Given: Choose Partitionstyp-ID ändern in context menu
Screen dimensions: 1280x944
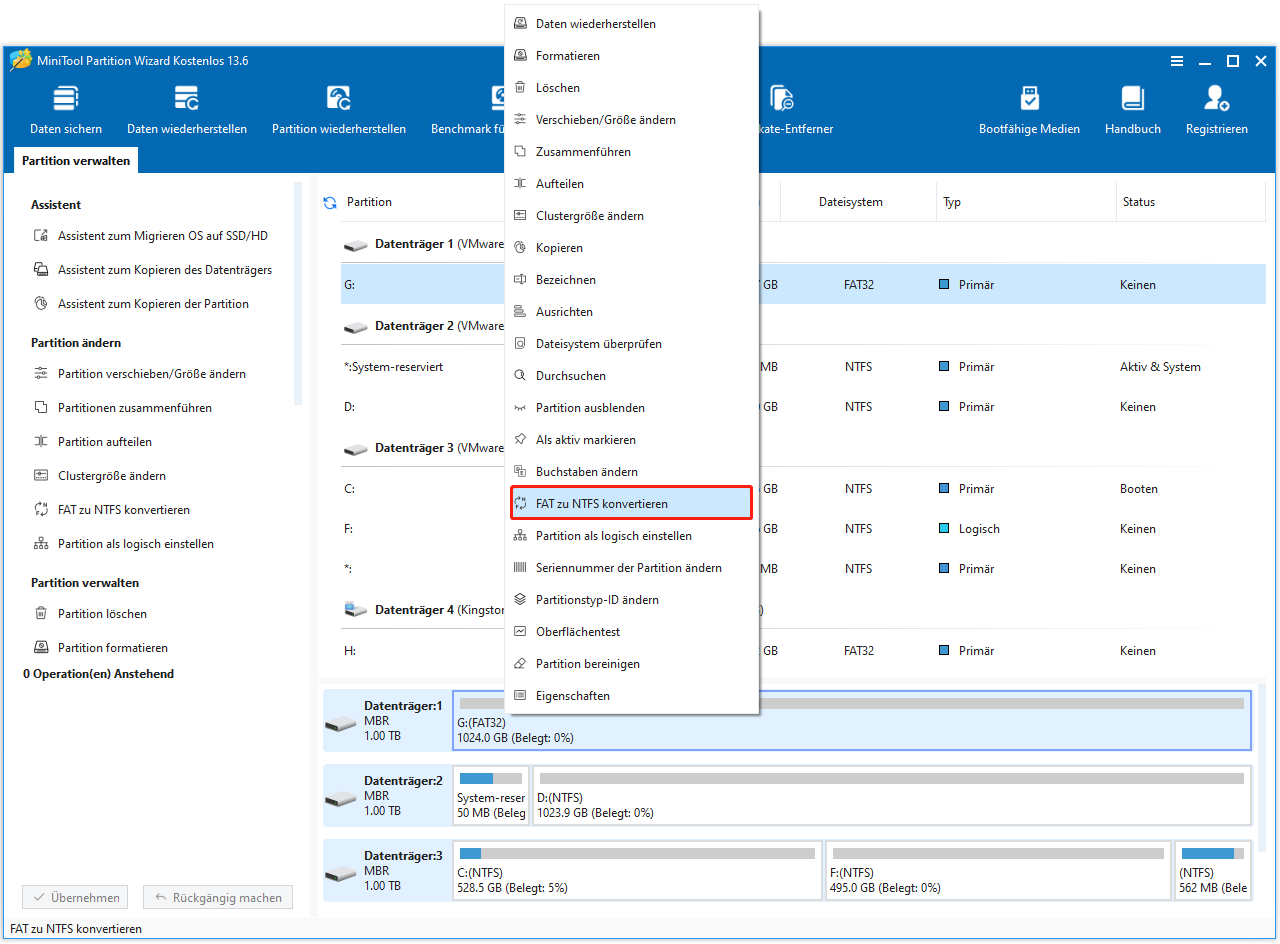Looking at the screenshot, I should point(631,600).
